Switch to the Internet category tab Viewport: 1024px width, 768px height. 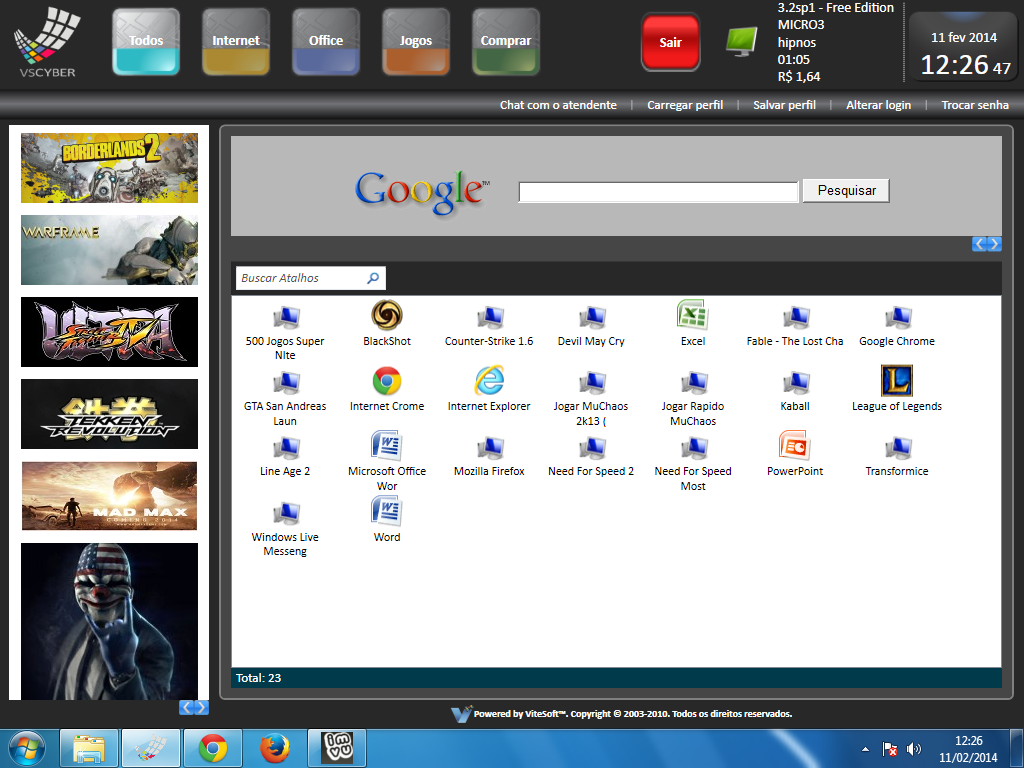click(236, 41)
